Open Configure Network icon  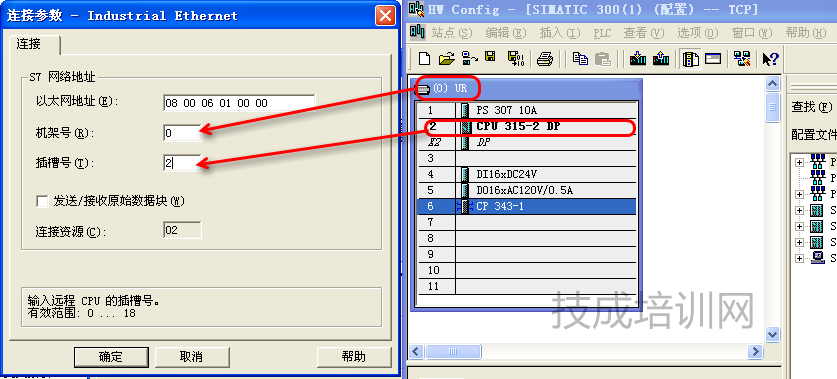tap(741, 59)
